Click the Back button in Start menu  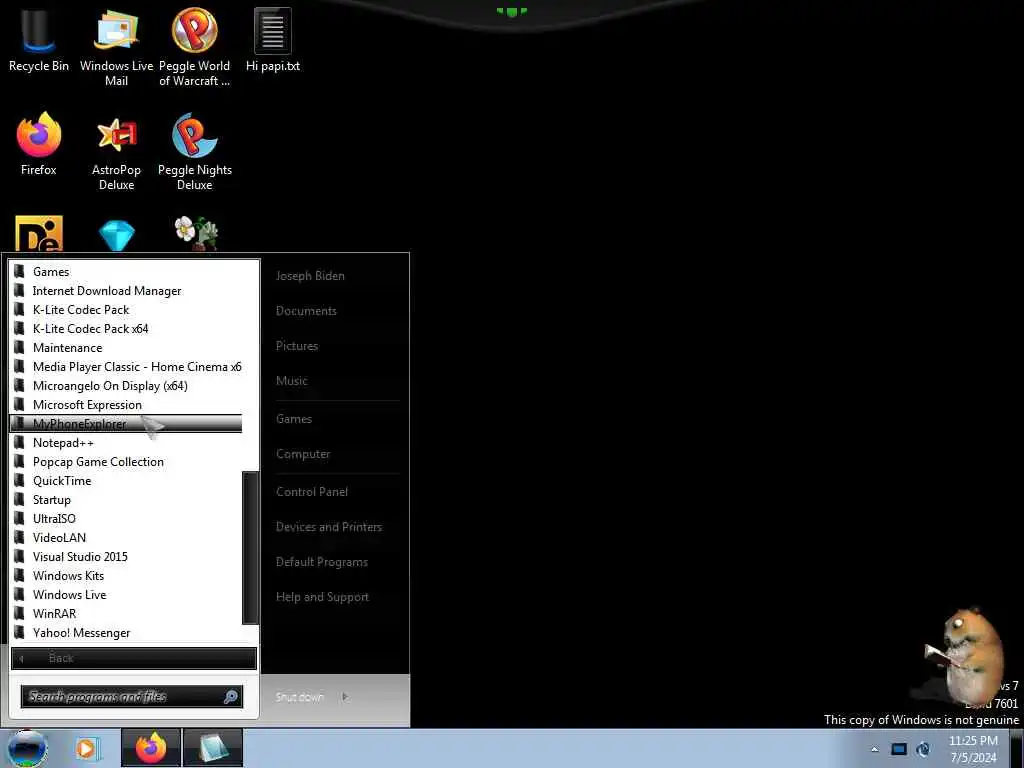click(x=134, y=658)
